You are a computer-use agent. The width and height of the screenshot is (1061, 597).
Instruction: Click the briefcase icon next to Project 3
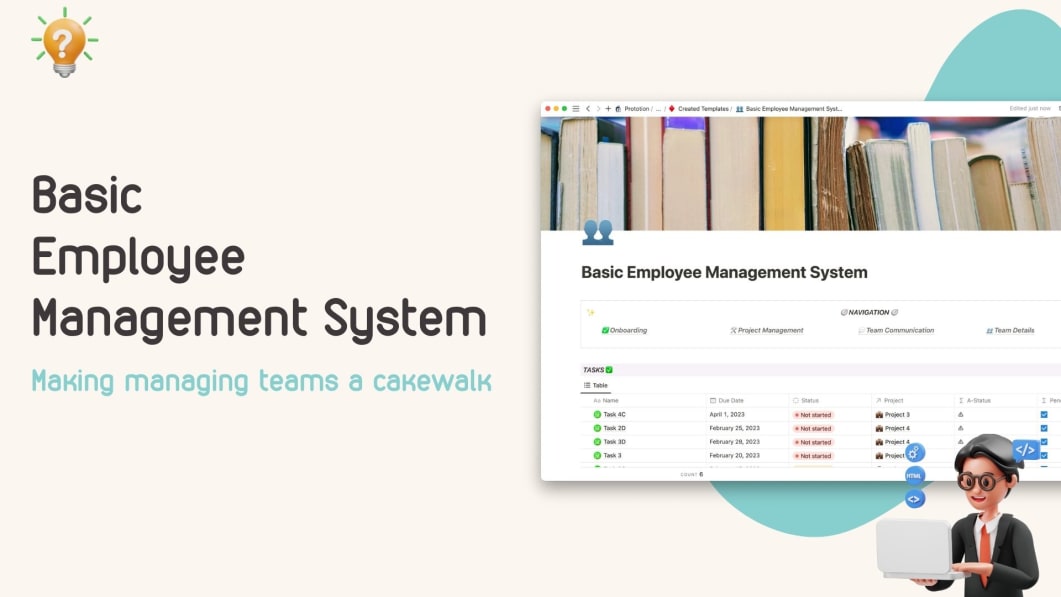881,414
